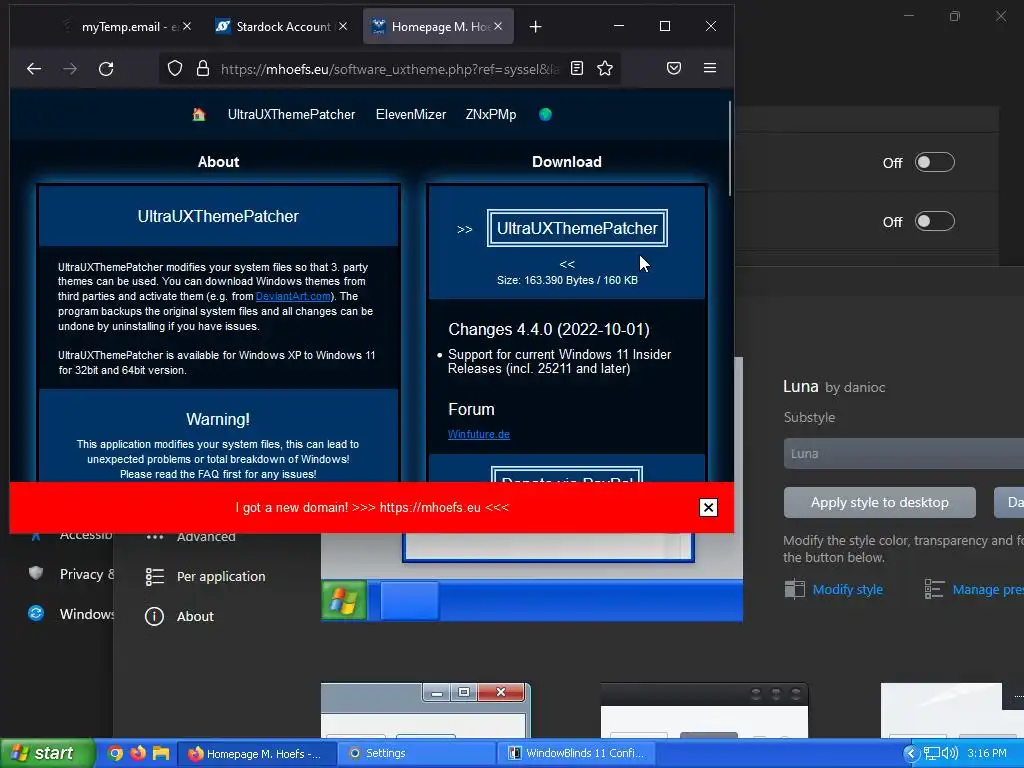The image size is (1024, 768).
Task: Click the Manage presets list icon
Action: point(935,589)
